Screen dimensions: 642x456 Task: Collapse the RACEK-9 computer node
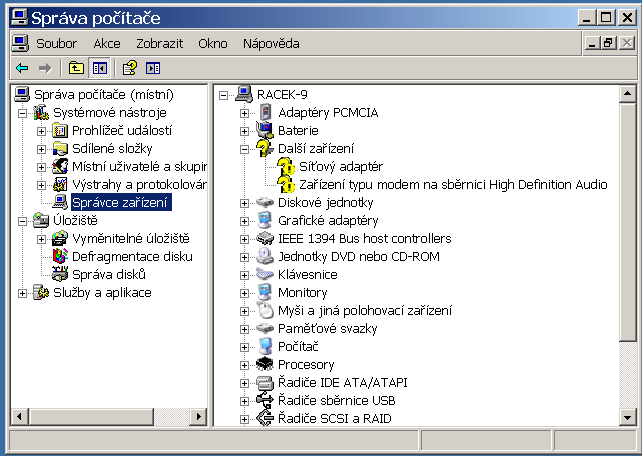pyautogui.click(x=224, y=95)
